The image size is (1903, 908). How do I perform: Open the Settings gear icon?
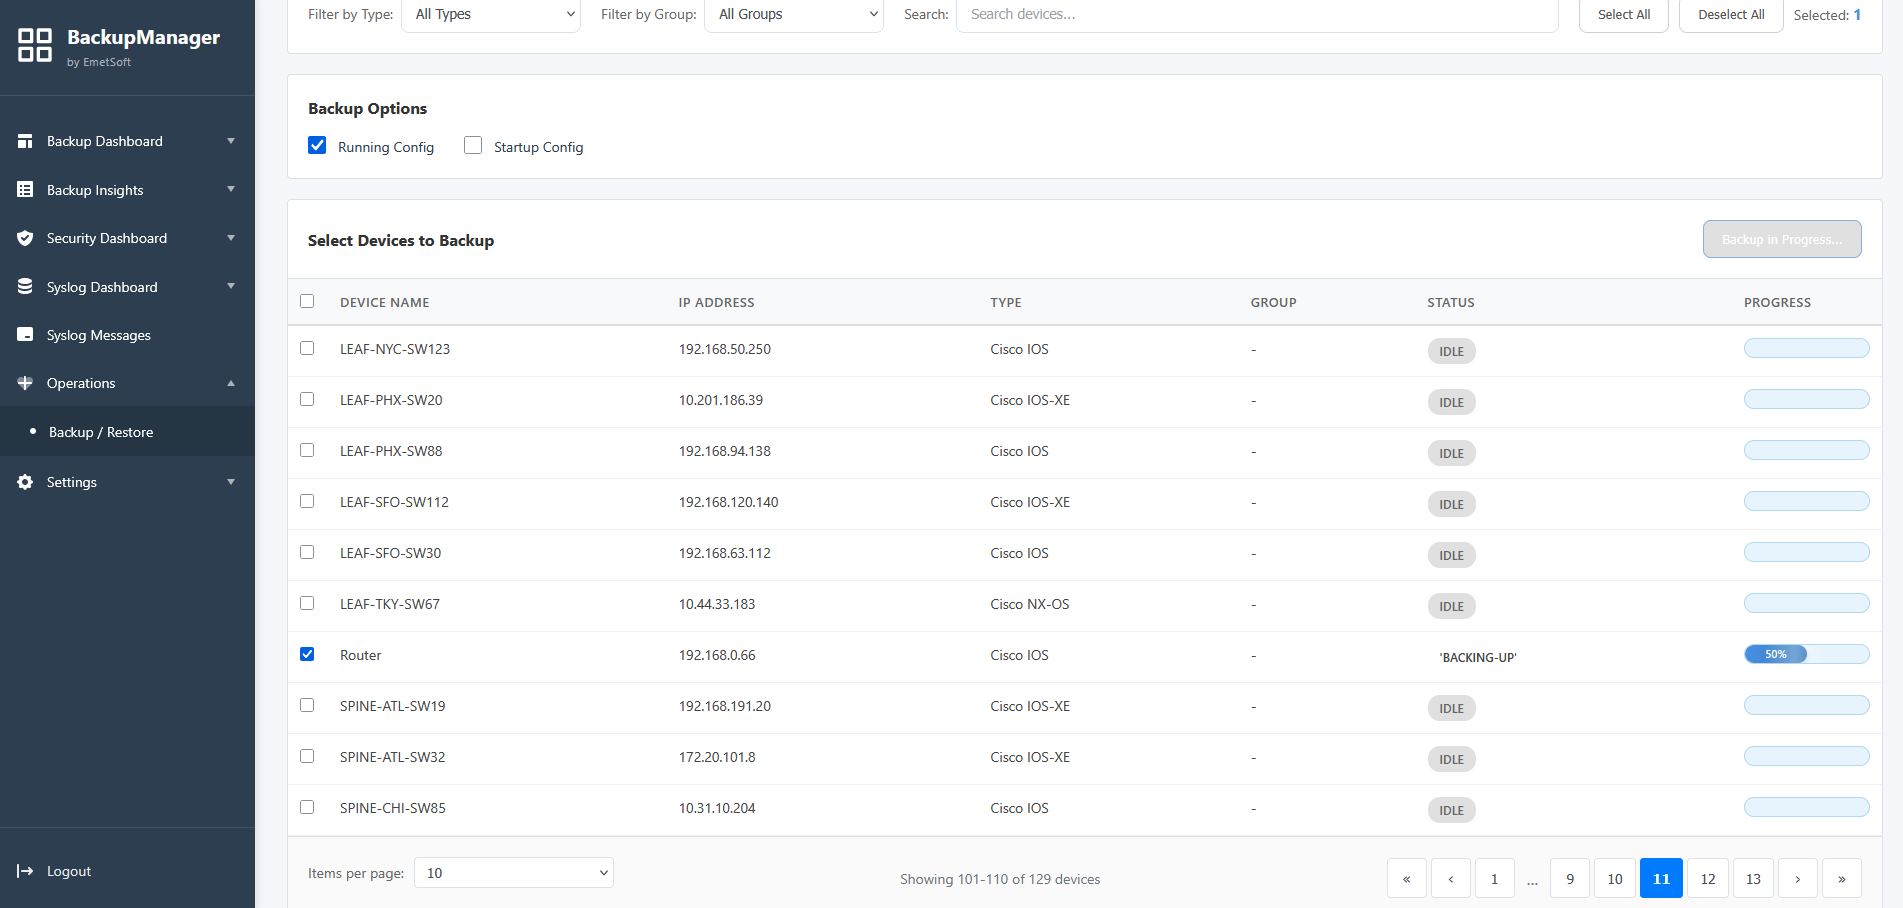tap(25, 481)
